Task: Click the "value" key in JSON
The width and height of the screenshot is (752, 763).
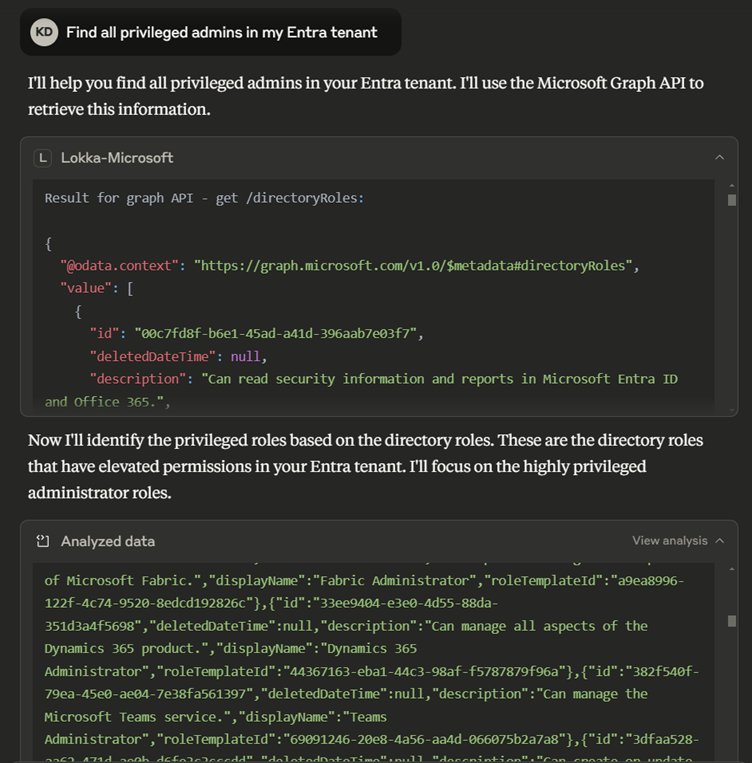Action: [x=86, y=288]
